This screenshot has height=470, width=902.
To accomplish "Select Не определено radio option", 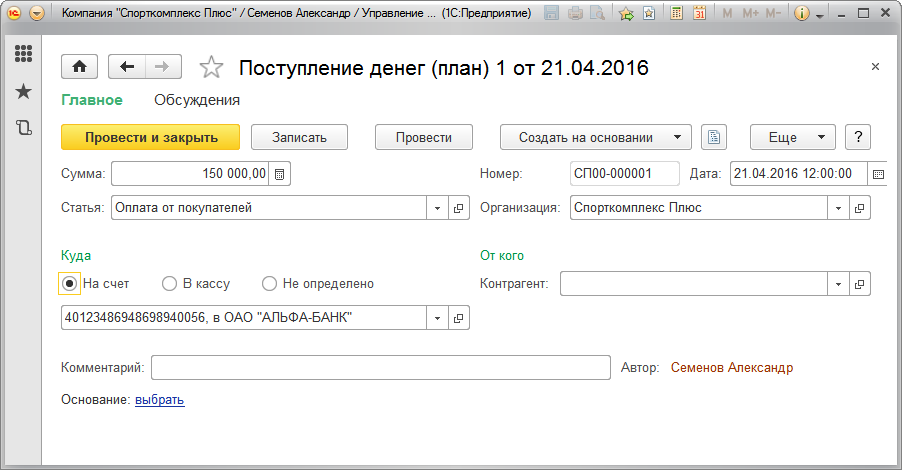I will pos(269,284).
